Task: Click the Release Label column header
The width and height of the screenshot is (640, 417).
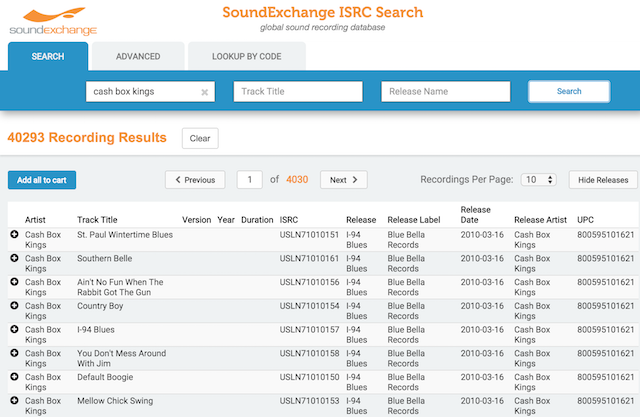Action: pyautogui.click(x=414, y=220)
